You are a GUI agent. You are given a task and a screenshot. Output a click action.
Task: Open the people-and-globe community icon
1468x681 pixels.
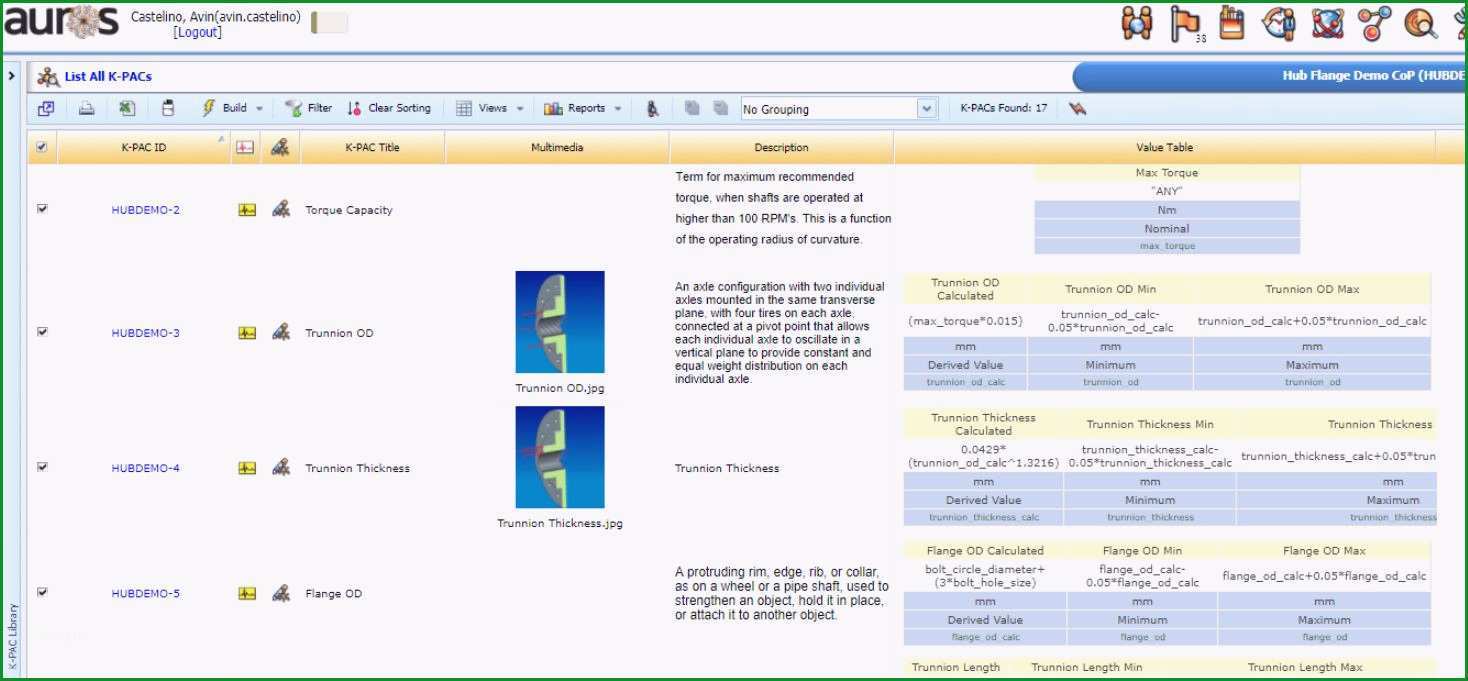tap(1137, 23)
